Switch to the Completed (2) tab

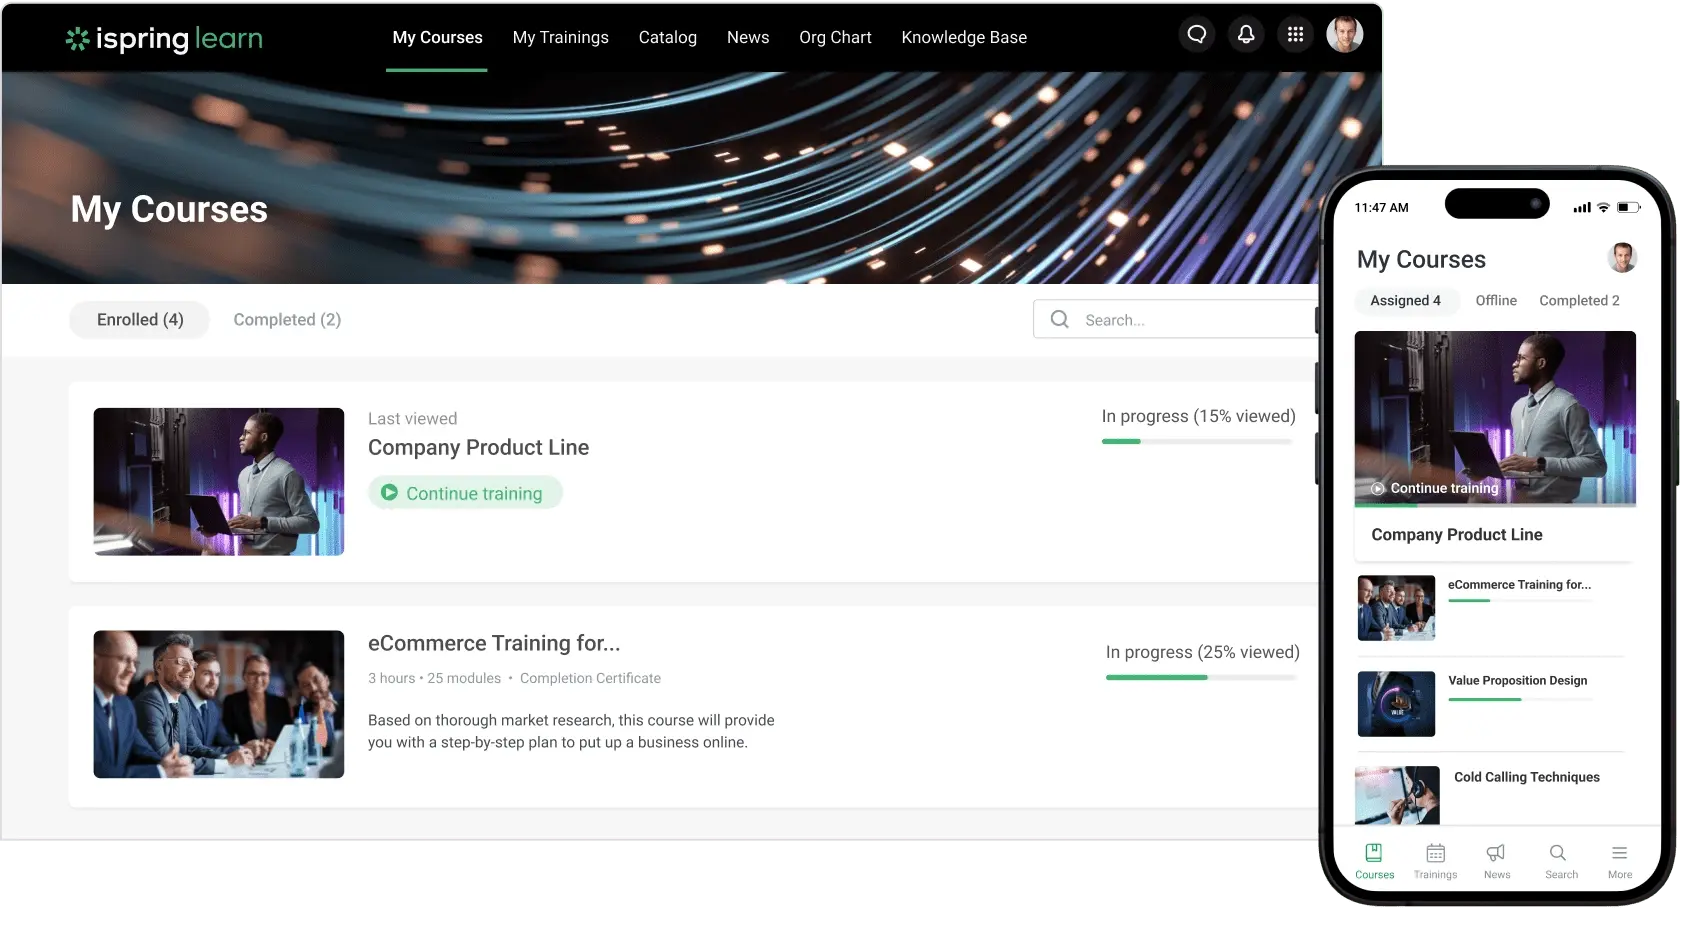point(287,320)
